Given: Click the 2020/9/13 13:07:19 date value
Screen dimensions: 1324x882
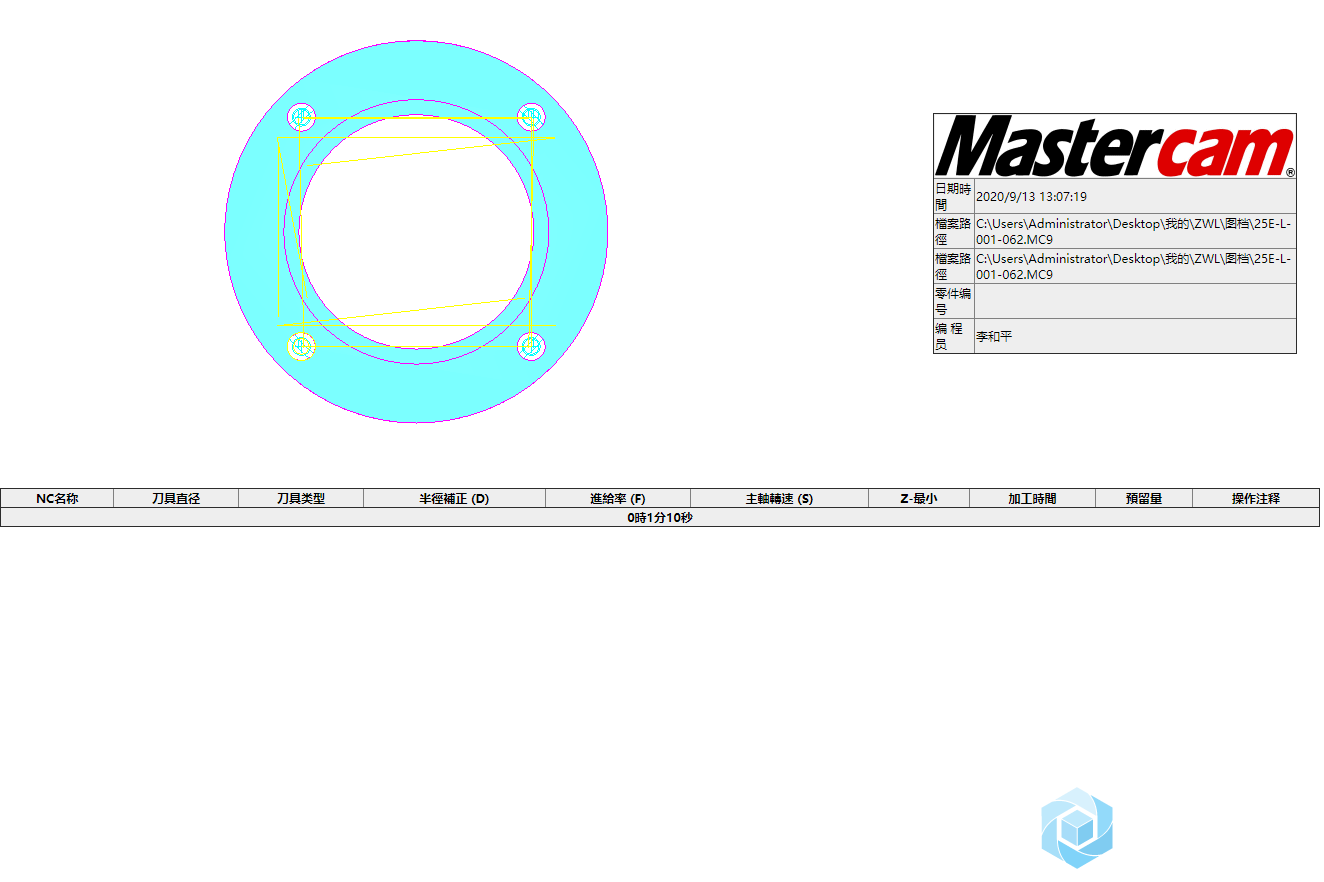Looking at the screenshot, I should (x=1031, y=197).
